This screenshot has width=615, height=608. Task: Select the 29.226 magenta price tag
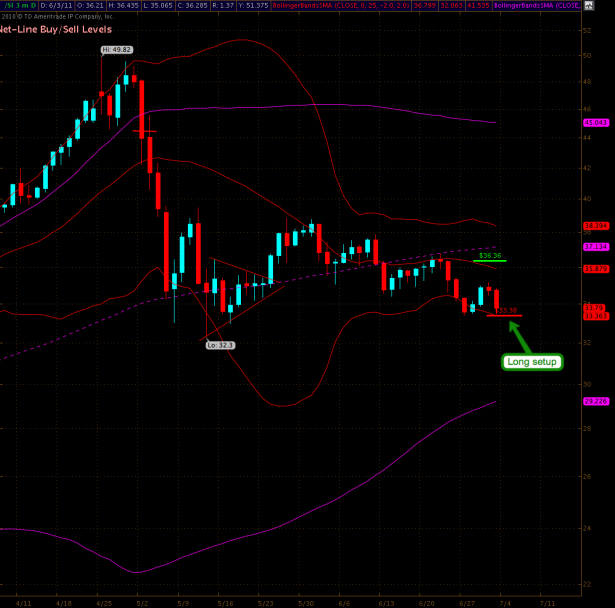[x=596, y=401]
